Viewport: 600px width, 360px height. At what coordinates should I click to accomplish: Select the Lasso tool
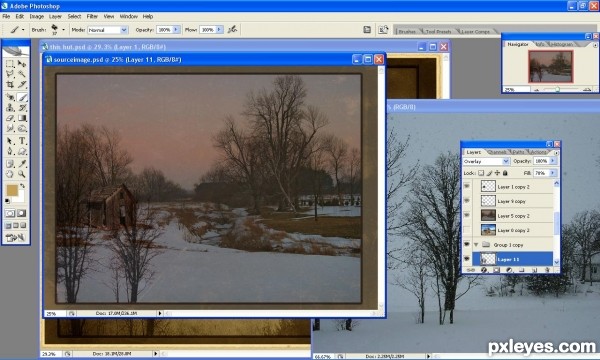pos(10,73)
